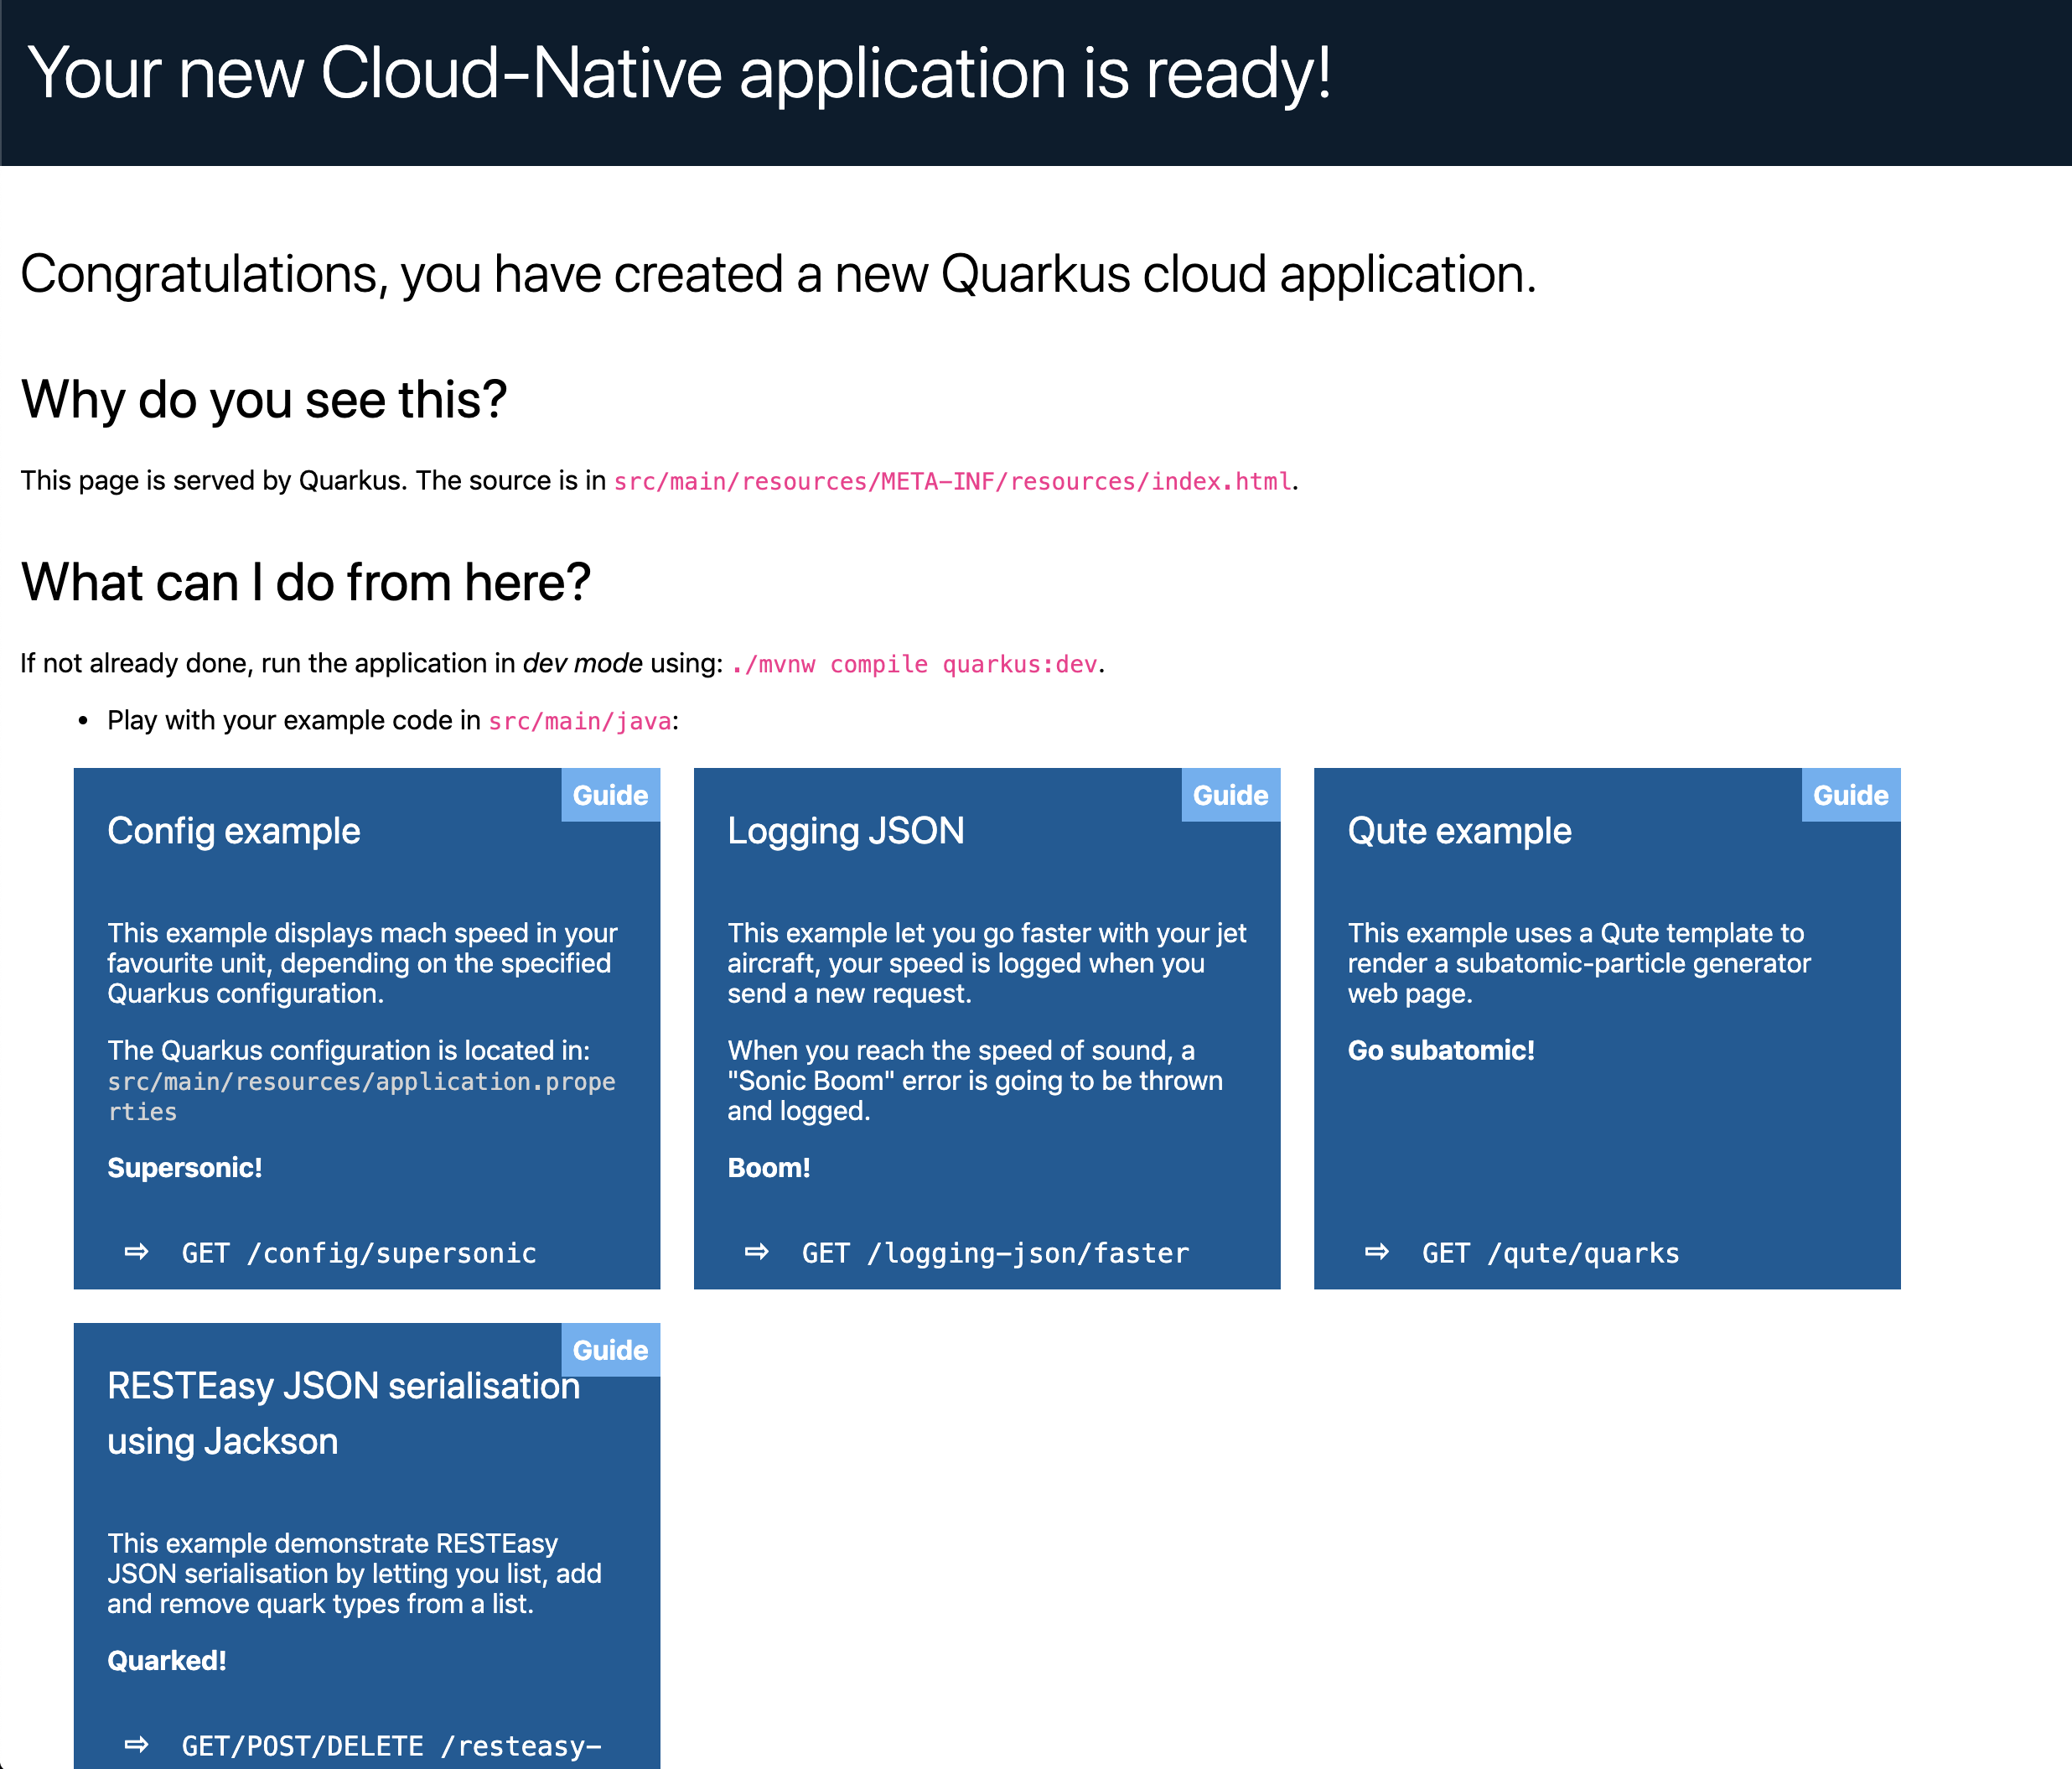Click the Config example card title
Image resolution: width=2072 pixels, height=1769 pixels.
pos(234,831)
